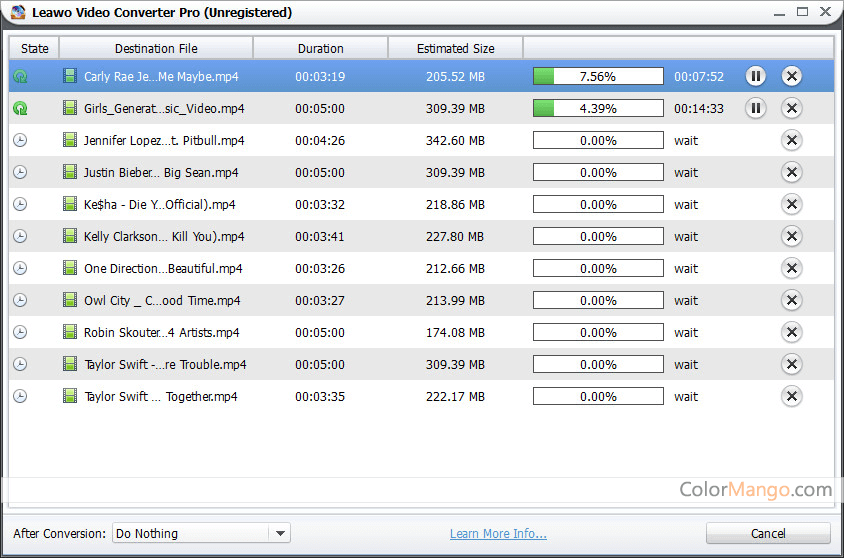Sort by Destination File column header

pos(156,48)
